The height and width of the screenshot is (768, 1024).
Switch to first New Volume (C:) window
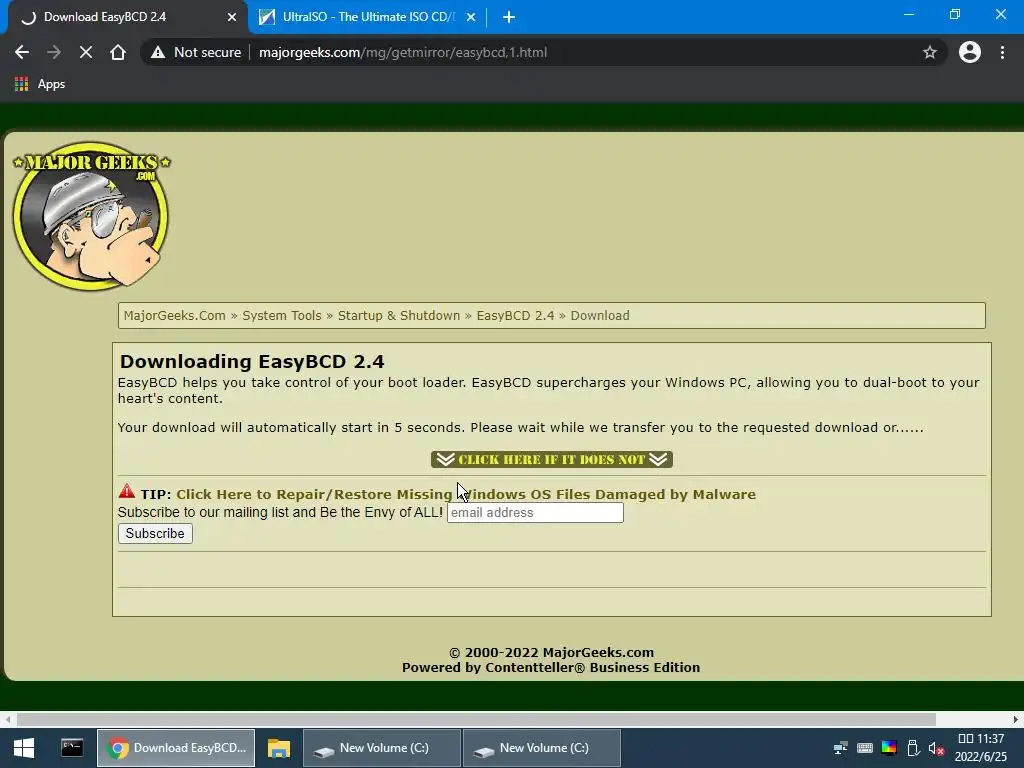(382, 748)
